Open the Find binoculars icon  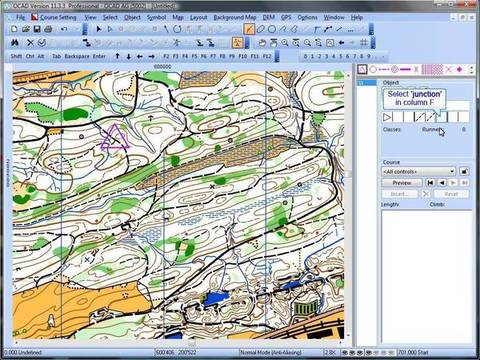(15, 43)
